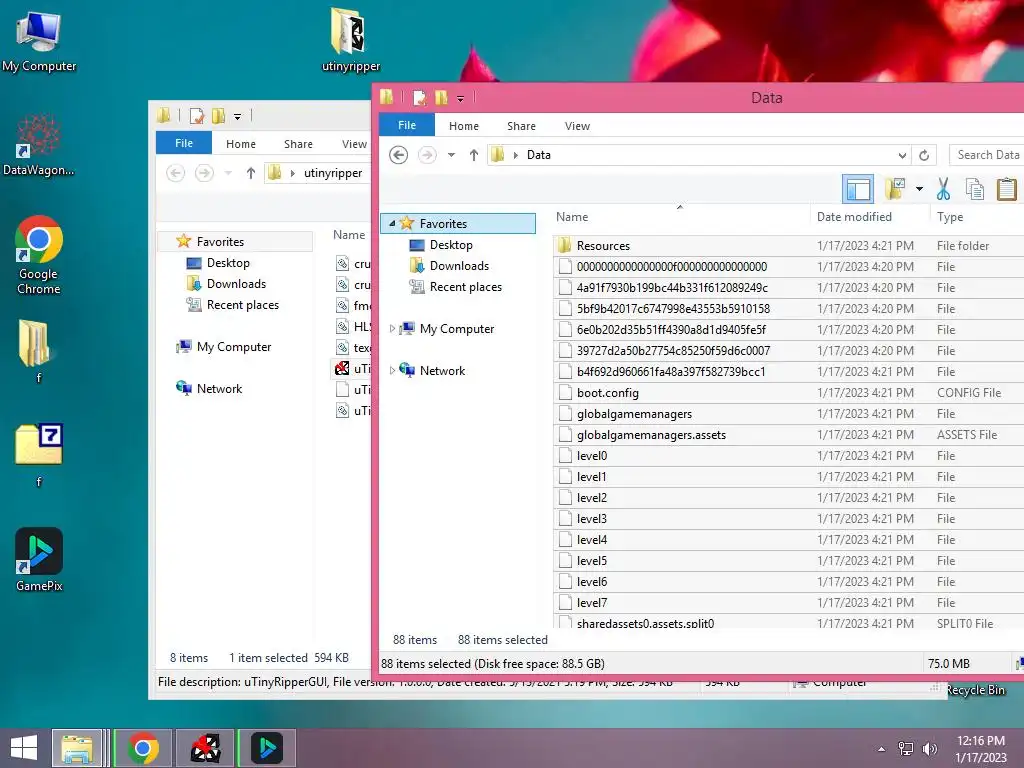Click the Paste clipboard icon in Data window

coord(1006,189)
